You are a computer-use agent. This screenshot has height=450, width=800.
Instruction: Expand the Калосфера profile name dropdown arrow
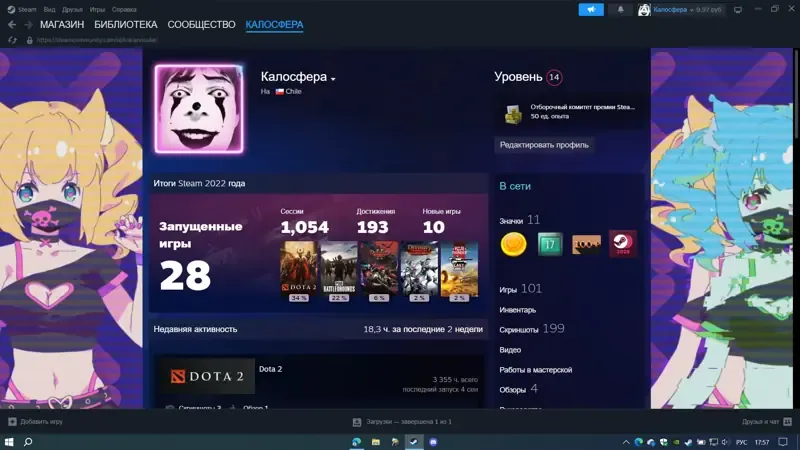(x=333, y=79)
